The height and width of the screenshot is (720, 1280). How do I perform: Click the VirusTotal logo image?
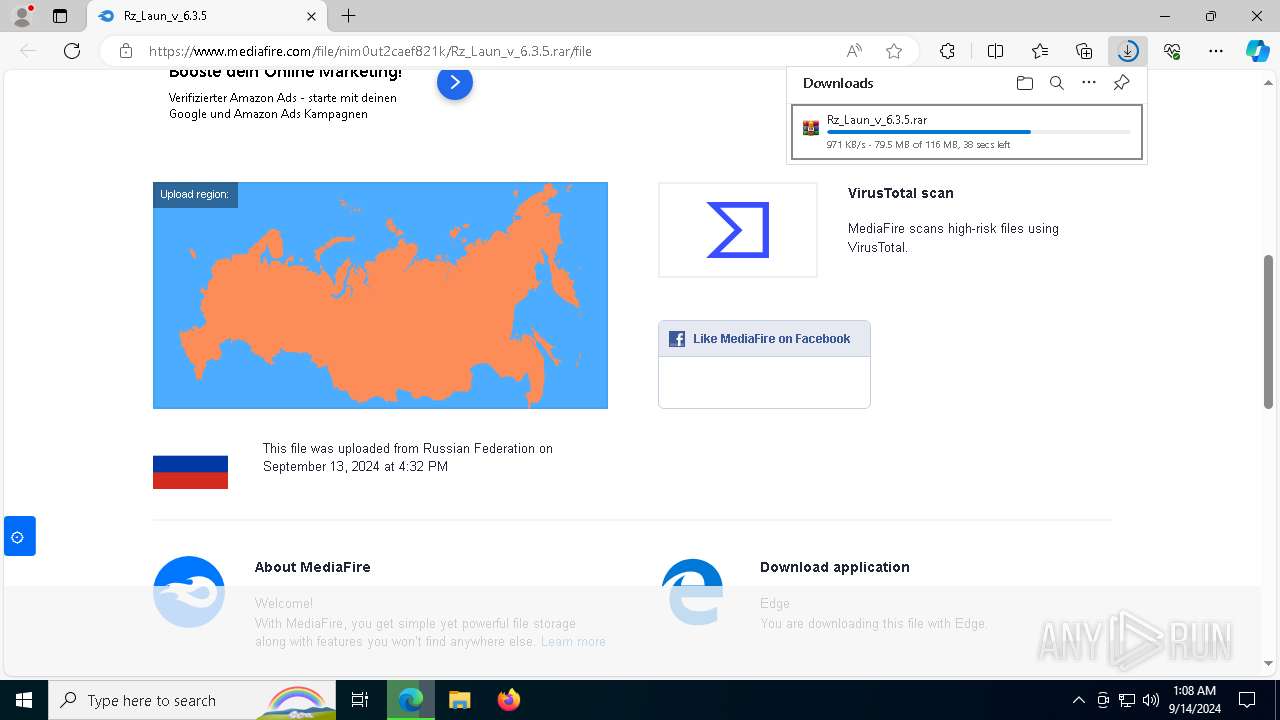pyautogui.click(x=738, y=230)
